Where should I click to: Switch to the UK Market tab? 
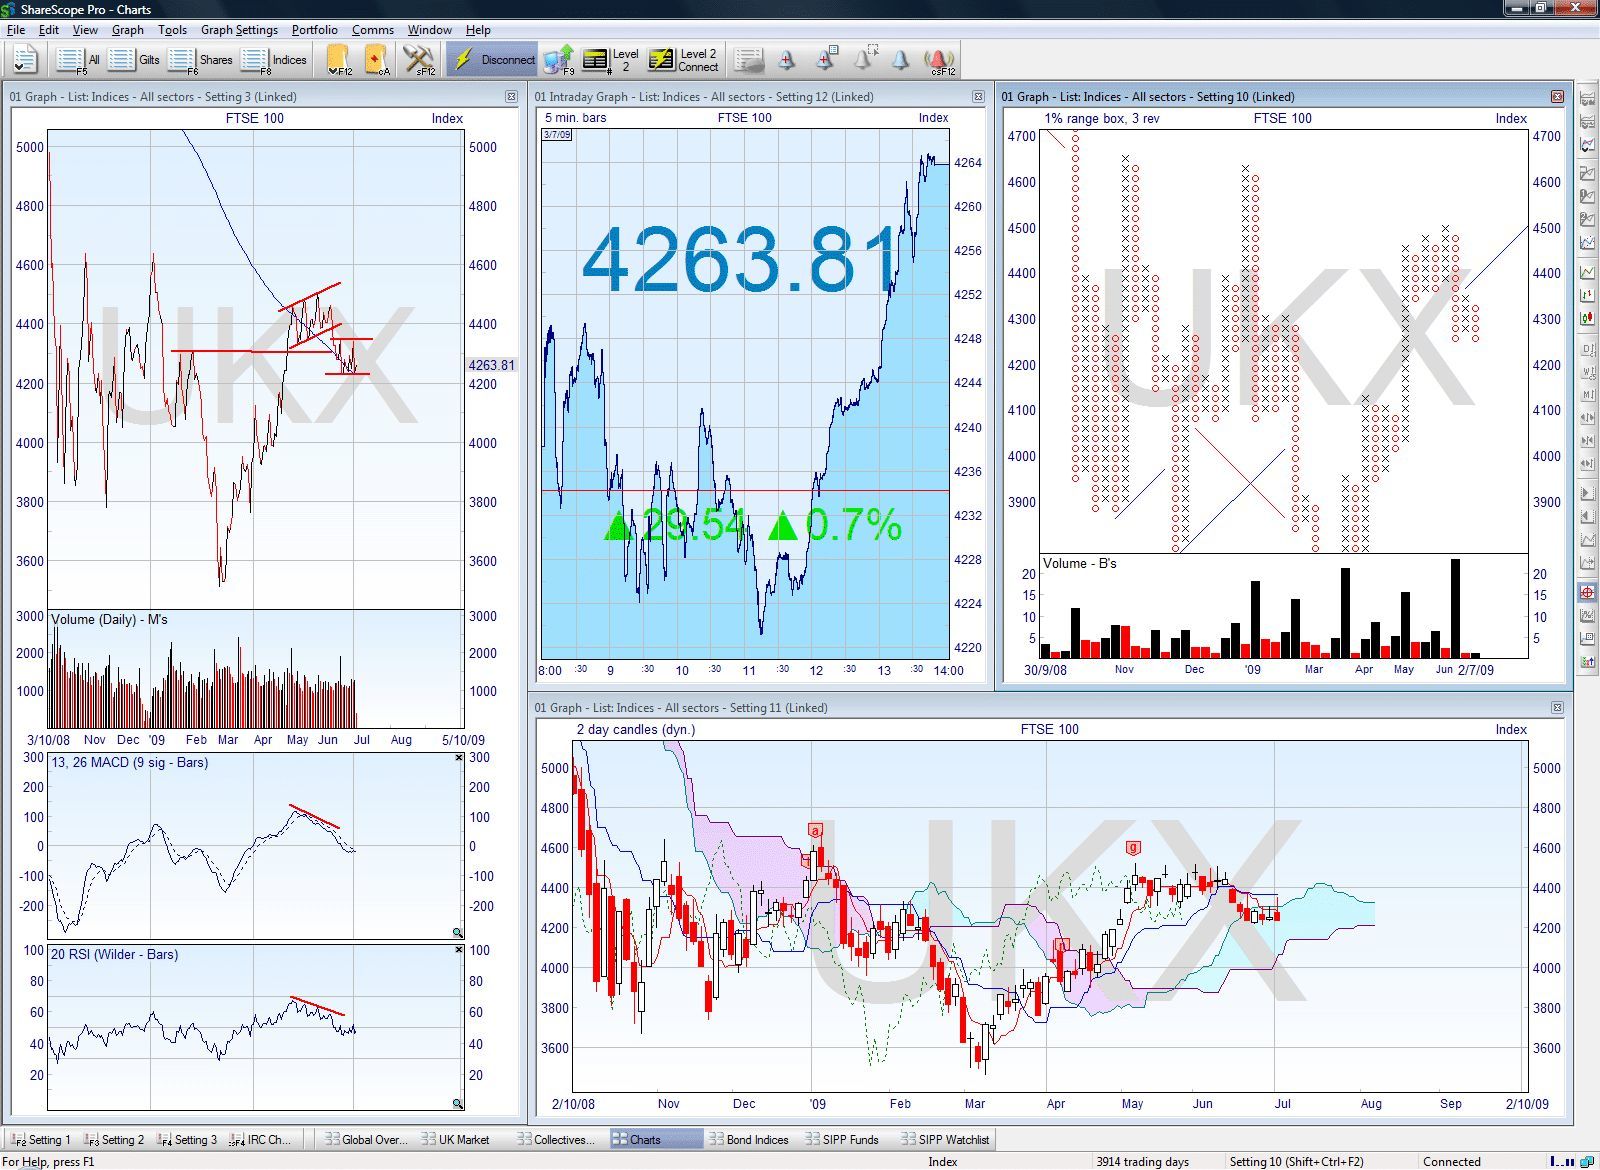click(x=455, y=1139)
